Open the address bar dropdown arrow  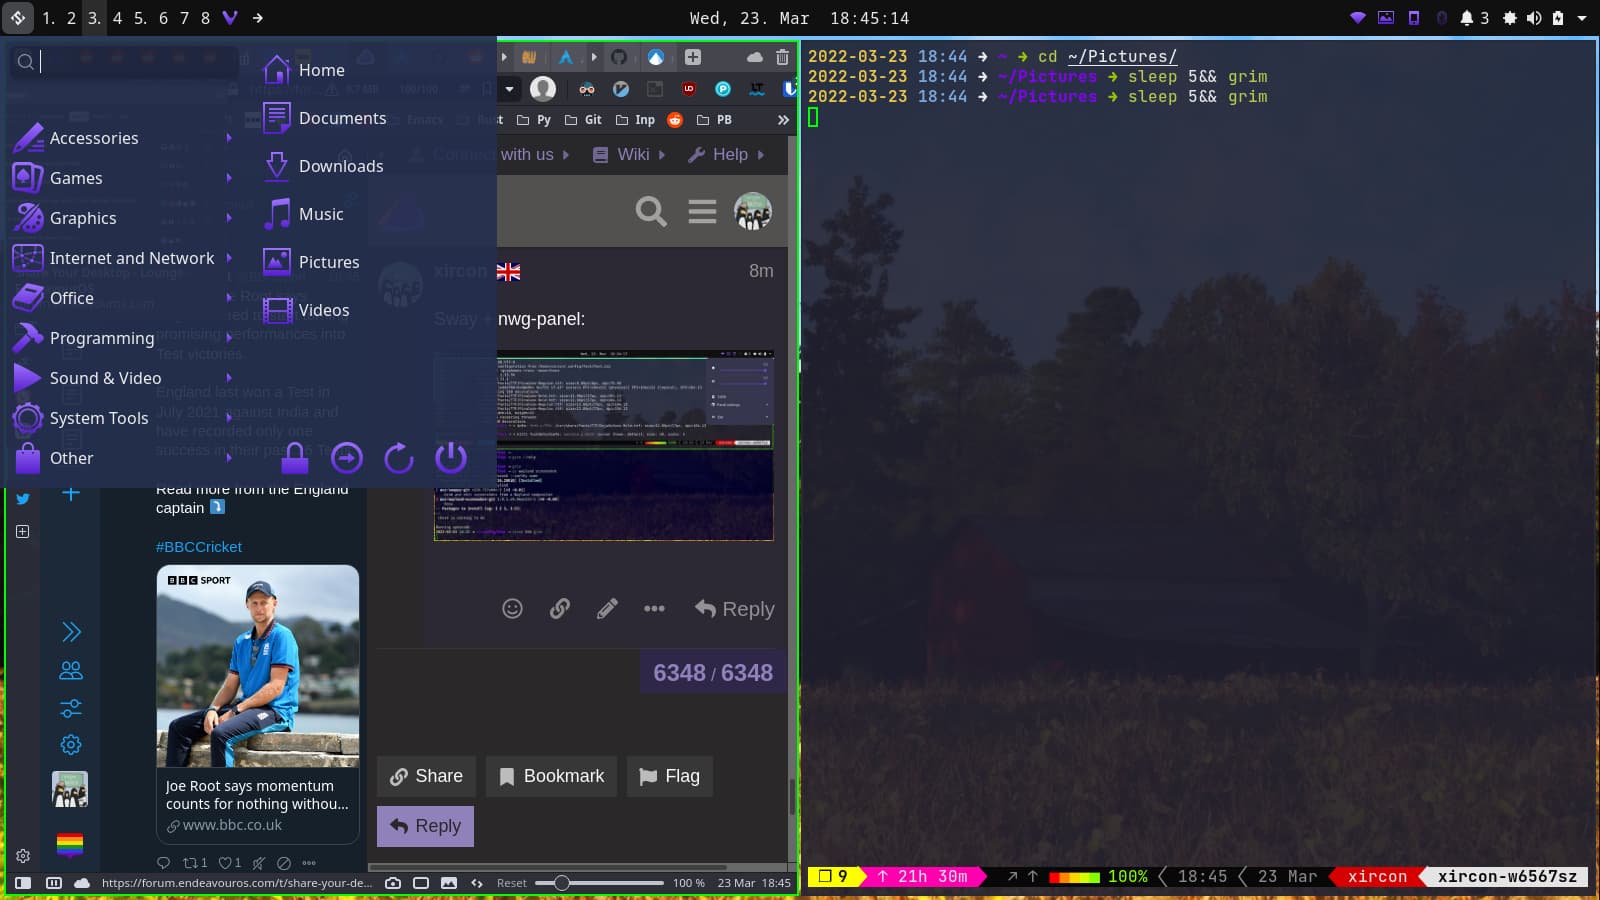click(x=509, y=89)
